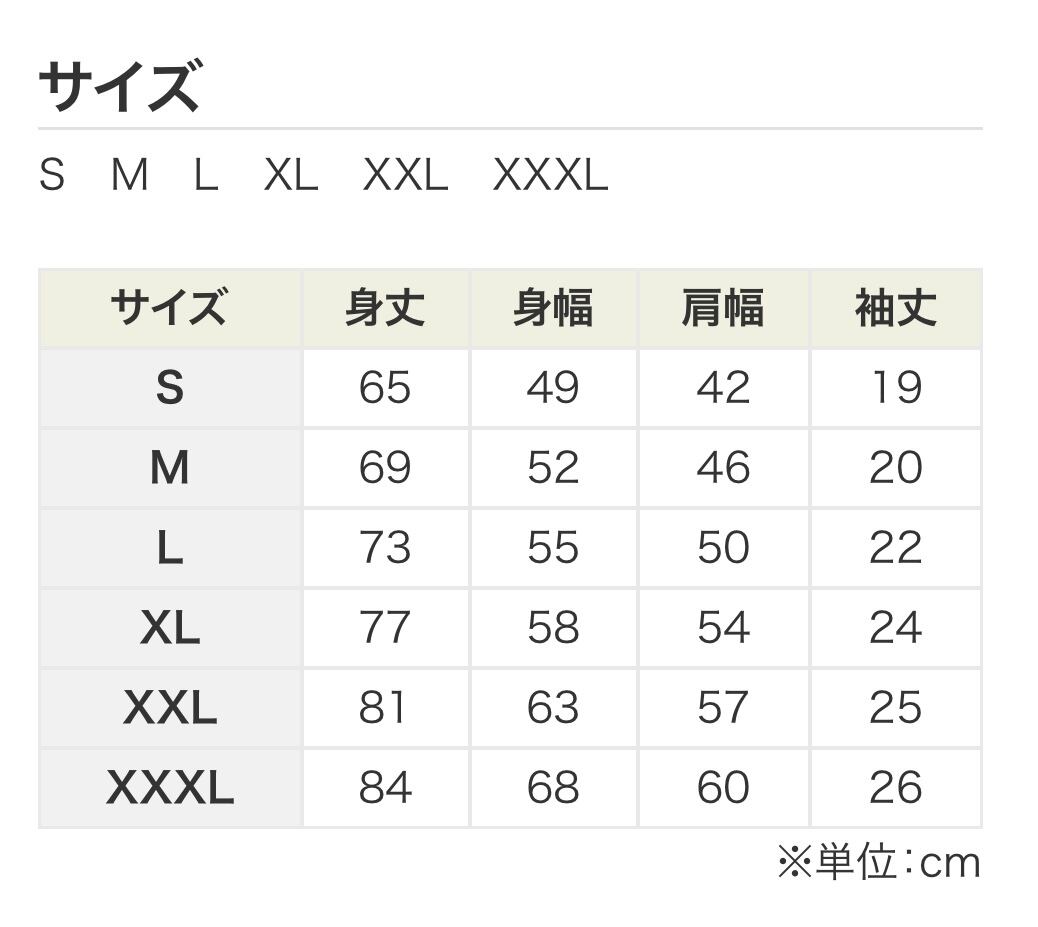Click the ※単位:cm unit note
Image resolution: width=1038 pixels, height=927 pixels.
tap(879, 863)
